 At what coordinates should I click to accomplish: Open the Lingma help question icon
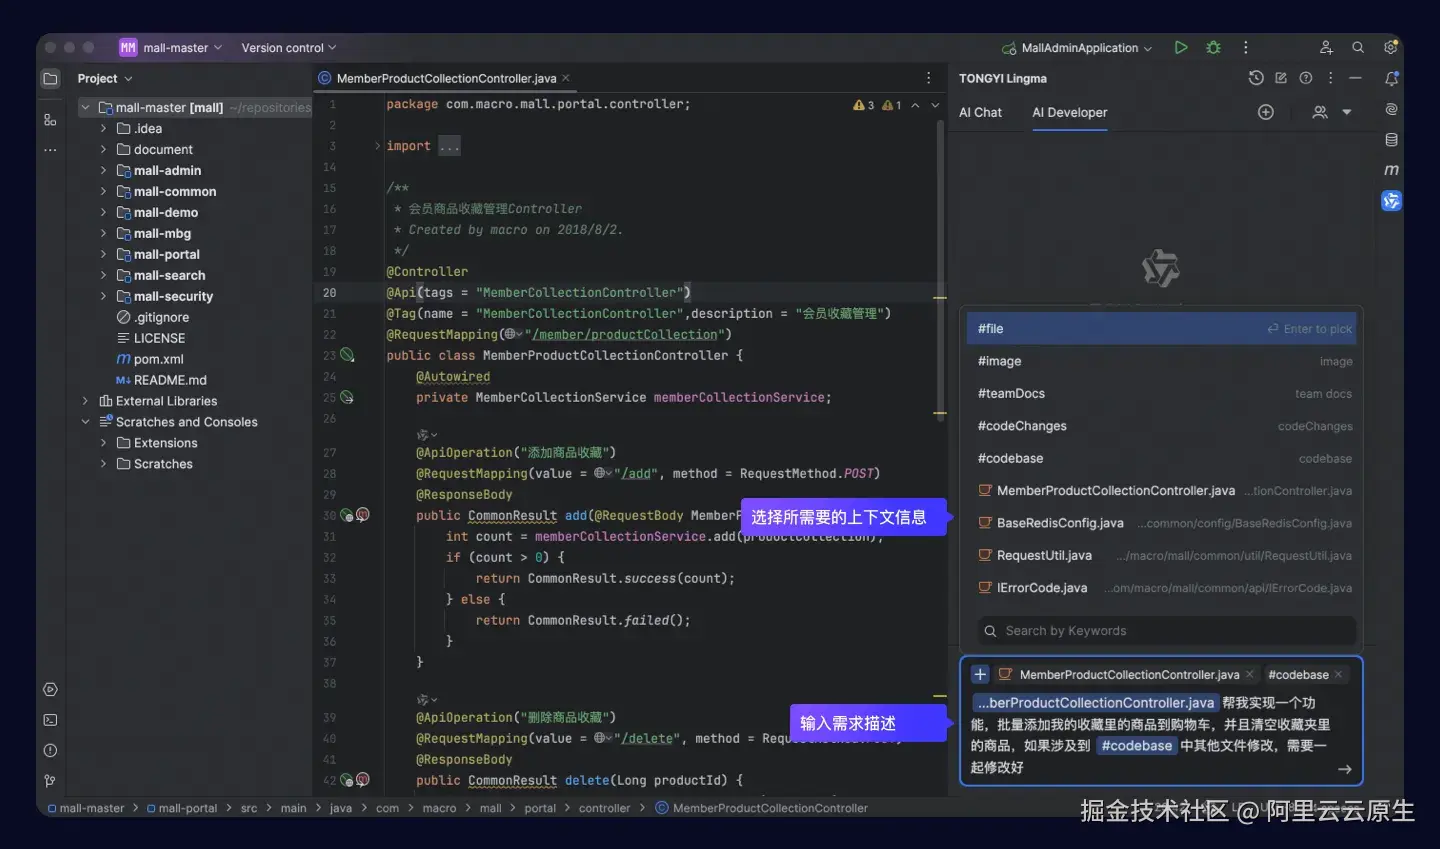coord(1305,78)
